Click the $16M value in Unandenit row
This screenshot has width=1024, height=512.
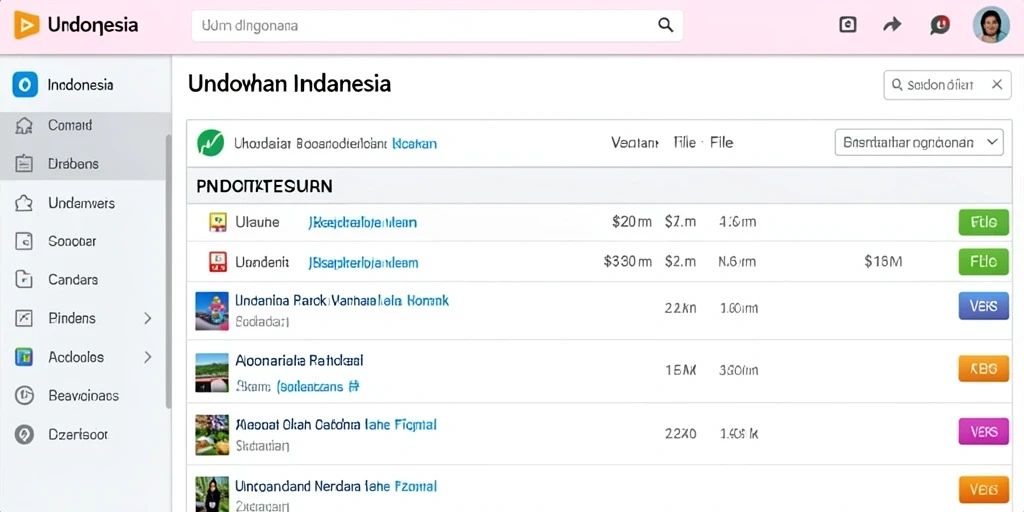(883, 262)
